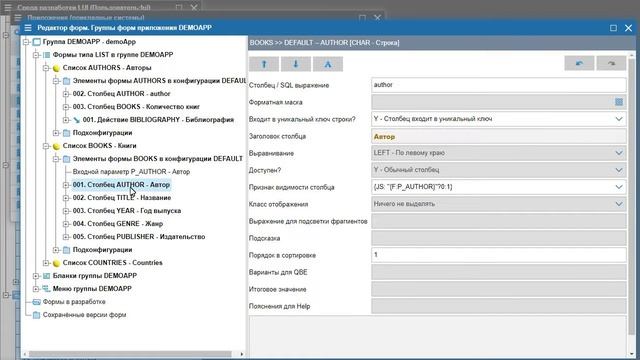Select 003. Столбец YEAR - Год выпуска
The width and height of the screenshot is (640, 360).
(127, 211)
